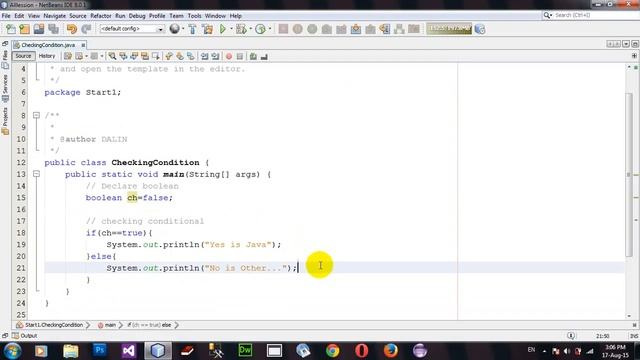
Task: Click the Find Next Occurrence icon
Action: (134, 56)
